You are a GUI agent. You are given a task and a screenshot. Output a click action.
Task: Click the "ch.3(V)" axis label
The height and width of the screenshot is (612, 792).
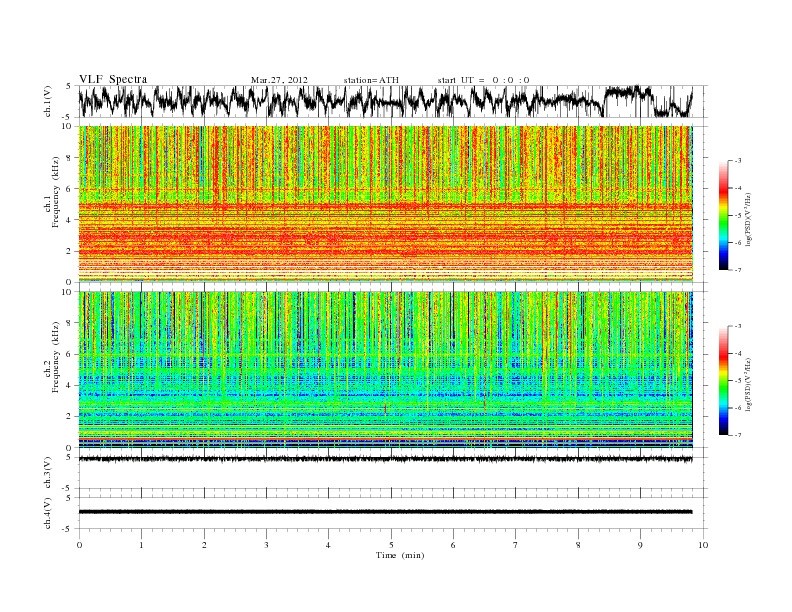click(48, 472)
